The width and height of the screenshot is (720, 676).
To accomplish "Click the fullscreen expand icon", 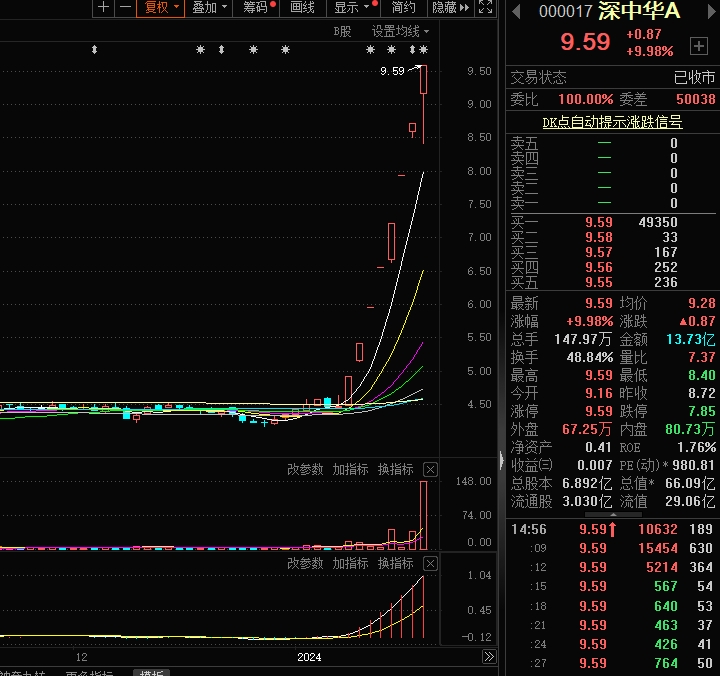I will click(485, 8).
